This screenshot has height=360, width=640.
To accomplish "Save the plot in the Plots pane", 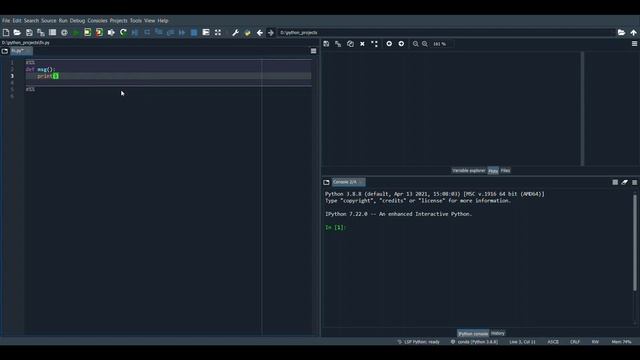I will pyautogui.click(x=326, y=44).
